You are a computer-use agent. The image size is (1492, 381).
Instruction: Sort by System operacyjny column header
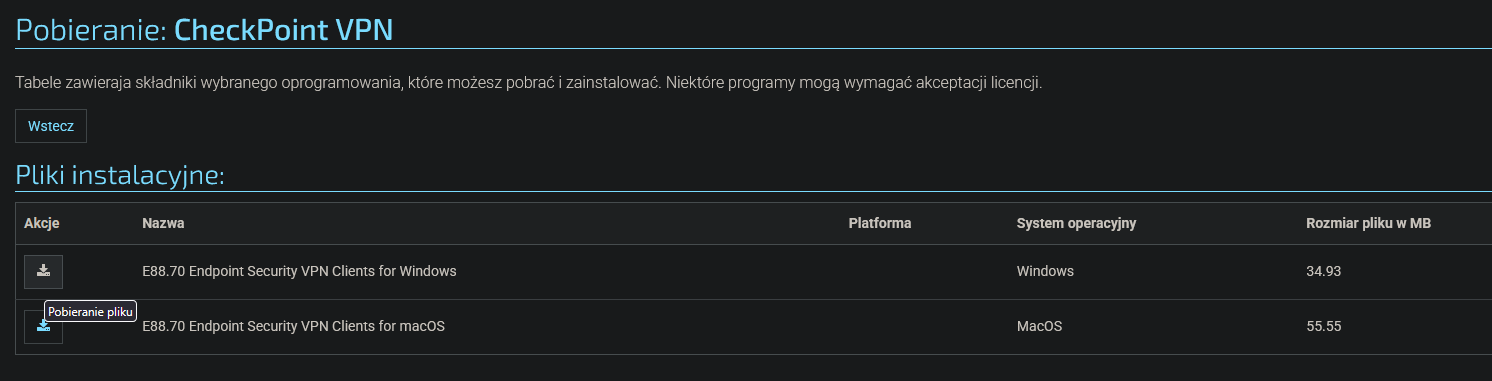(x=1076, y=223)
